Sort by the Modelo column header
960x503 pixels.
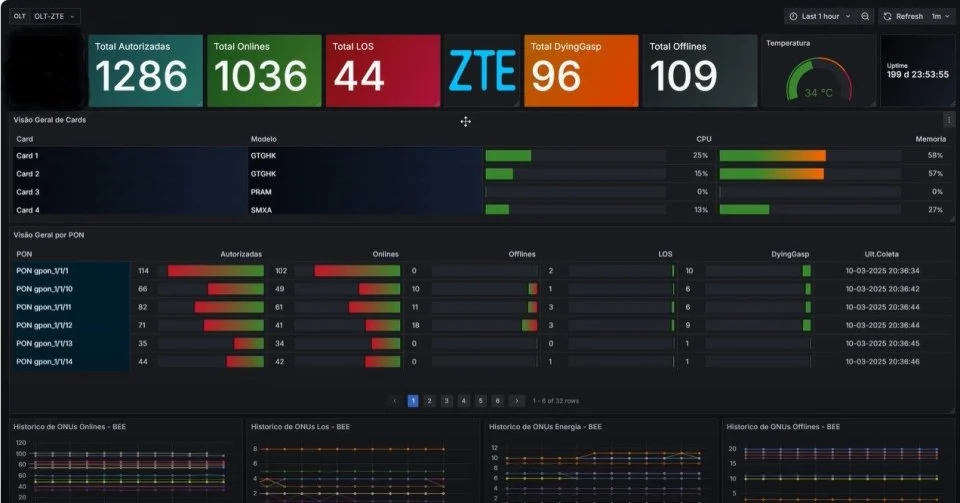coord(263,139)
